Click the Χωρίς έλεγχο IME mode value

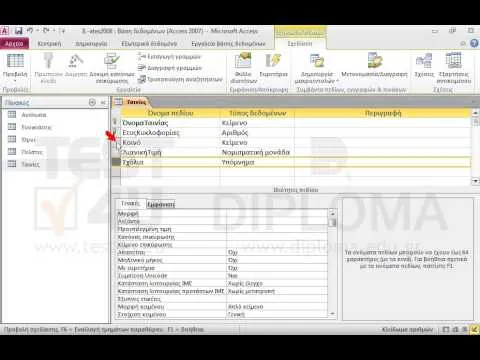click(x=277, y=284)
